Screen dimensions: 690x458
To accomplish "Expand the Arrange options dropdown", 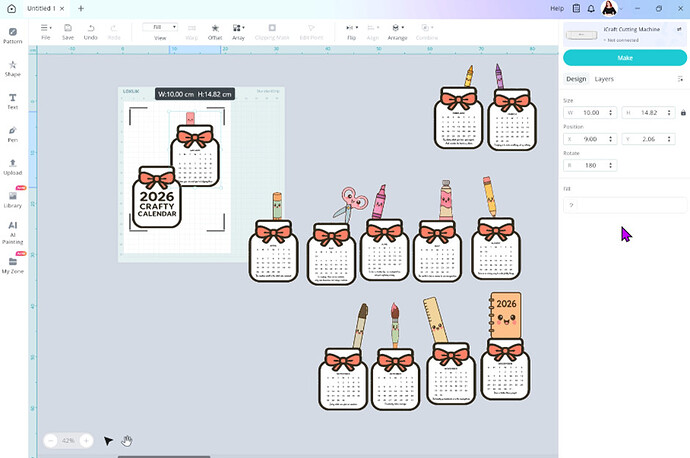I will coord(398,31).
